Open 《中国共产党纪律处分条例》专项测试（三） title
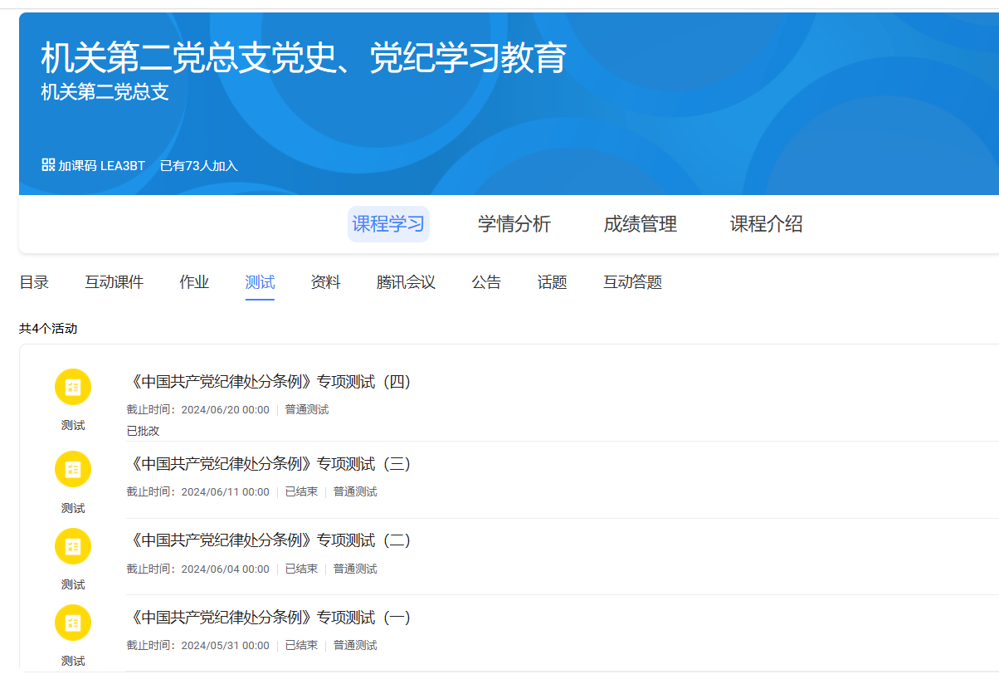 pos(270,464)
